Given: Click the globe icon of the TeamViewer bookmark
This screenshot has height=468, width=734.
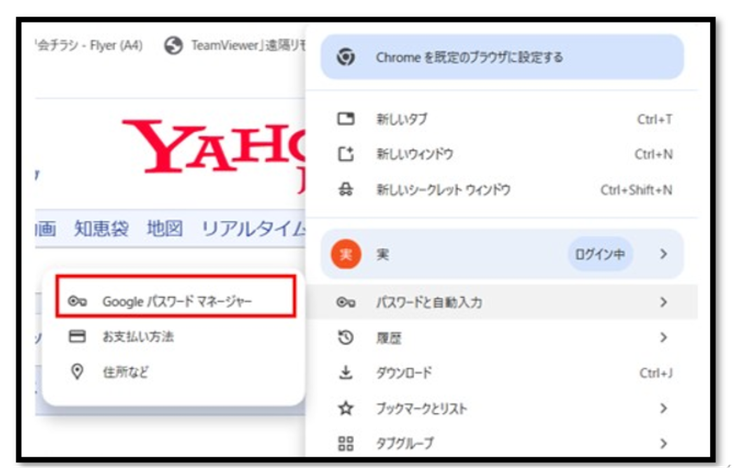Looking at the screenshot, I should pyautogui.click(x=173, y=45).
